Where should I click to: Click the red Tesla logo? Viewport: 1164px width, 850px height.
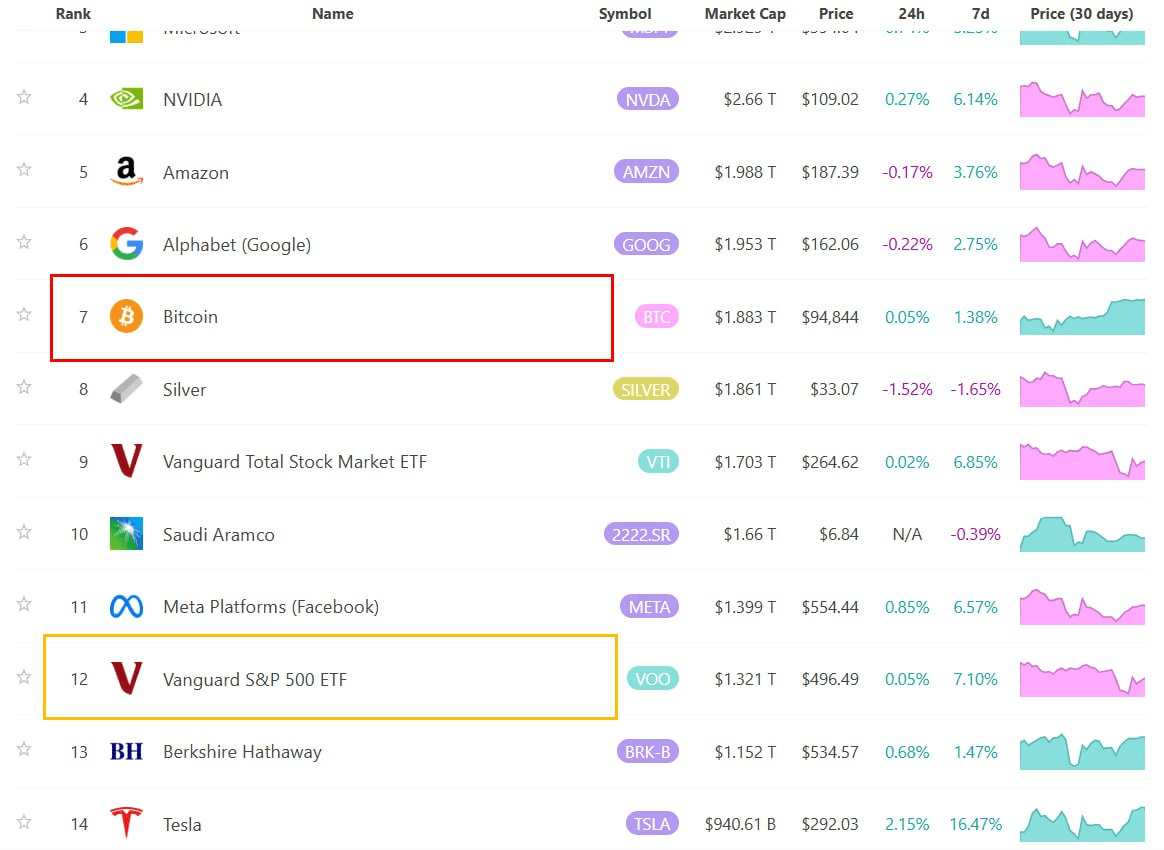pyautogui.click(x=126, y=823)
